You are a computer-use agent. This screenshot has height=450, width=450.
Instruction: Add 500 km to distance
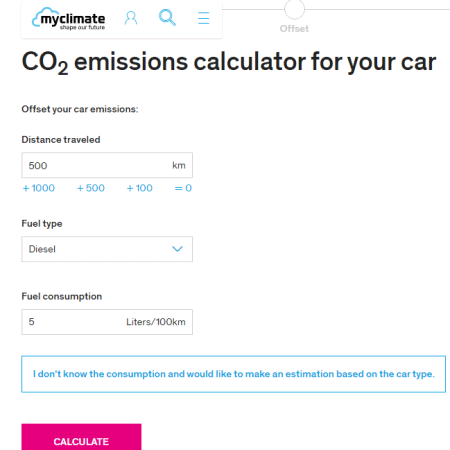(x=91, y=188)
